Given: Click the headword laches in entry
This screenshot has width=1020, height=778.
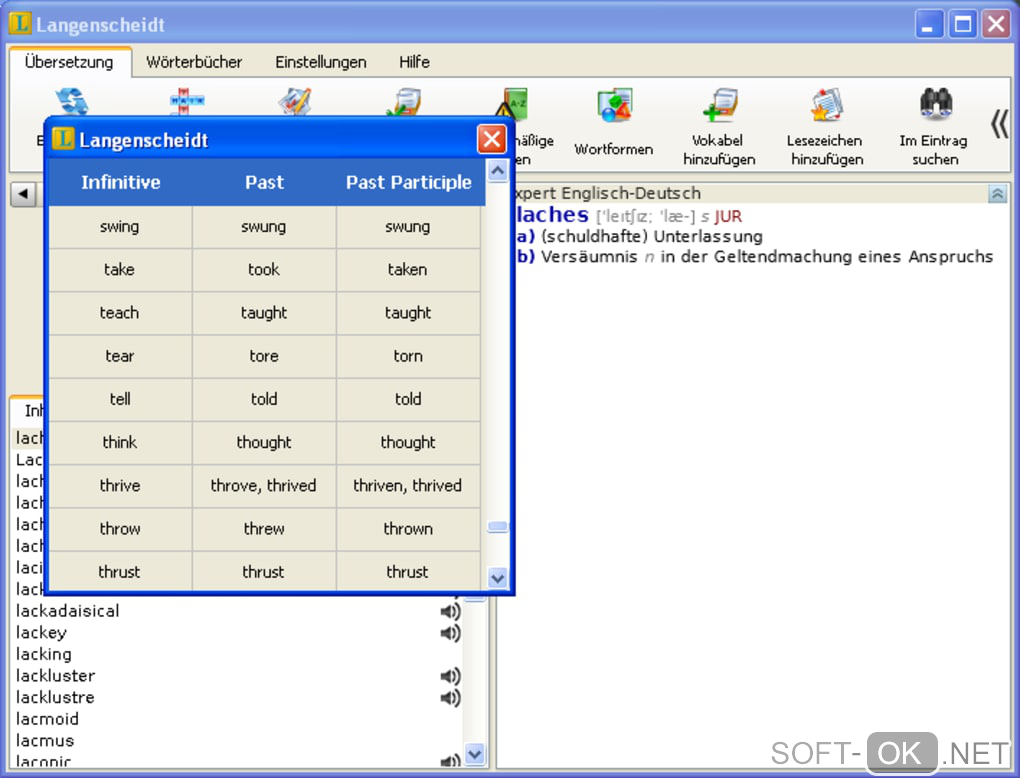Looking at the screenshot, I should pyautogui.click(x=552, y=215).
